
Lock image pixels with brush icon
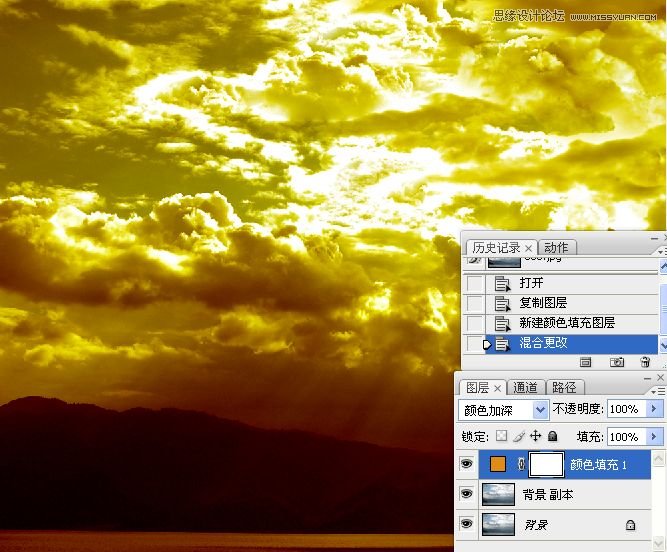[519, 436]
